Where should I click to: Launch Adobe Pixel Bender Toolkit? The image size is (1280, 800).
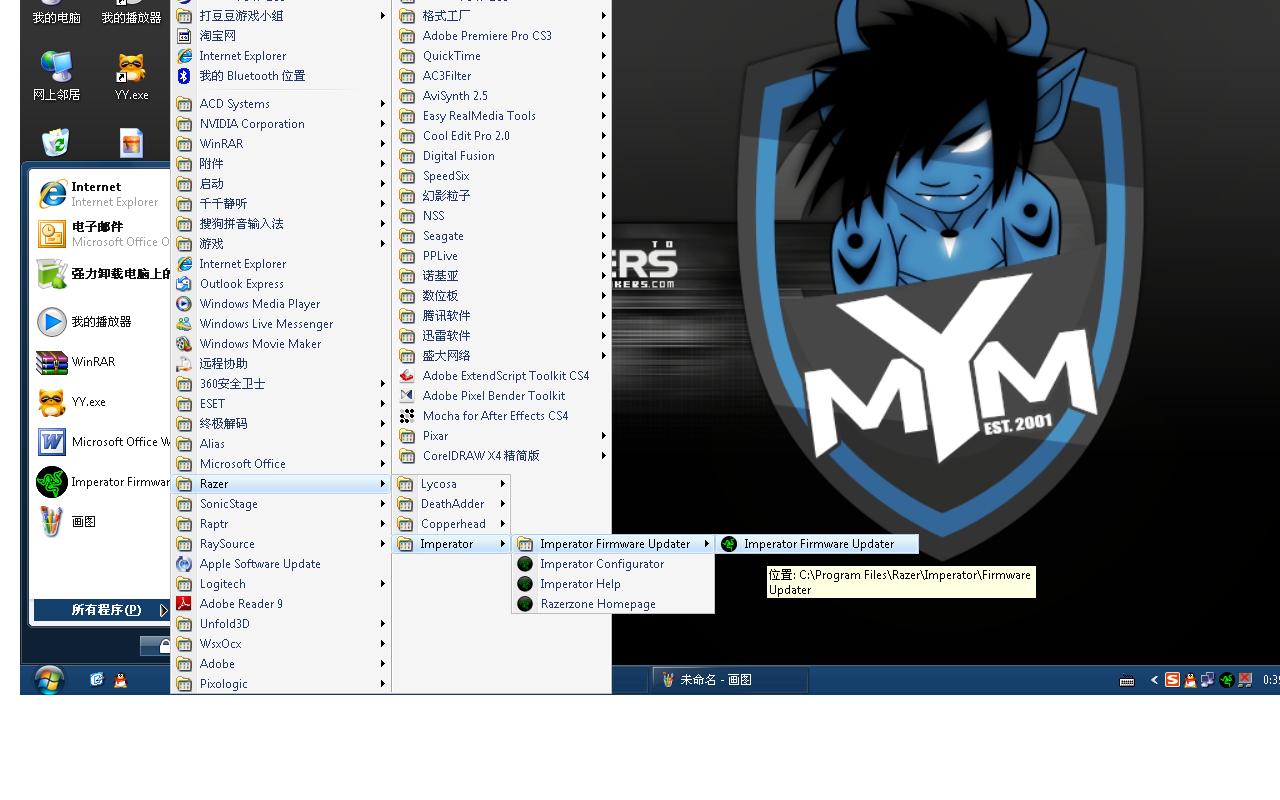[x=502, y=396]
